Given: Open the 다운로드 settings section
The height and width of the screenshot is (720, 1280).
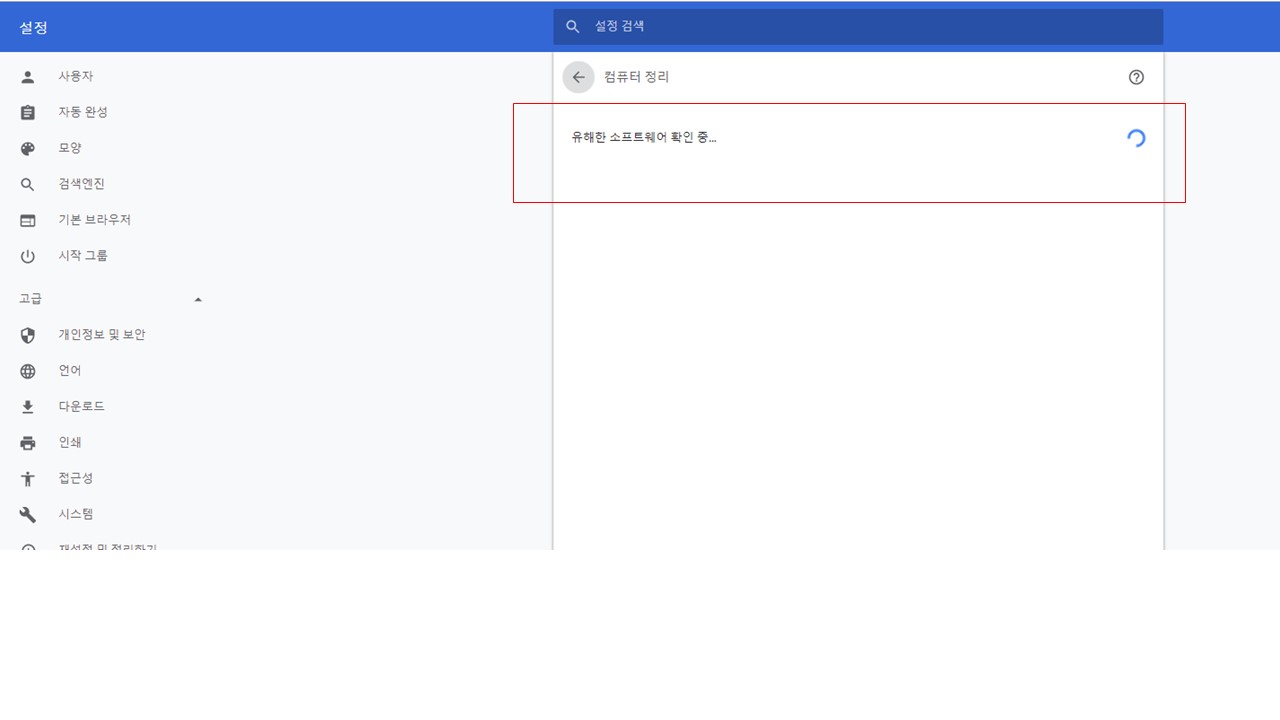Looking at the screenshot, I should (x=81, y=407).
